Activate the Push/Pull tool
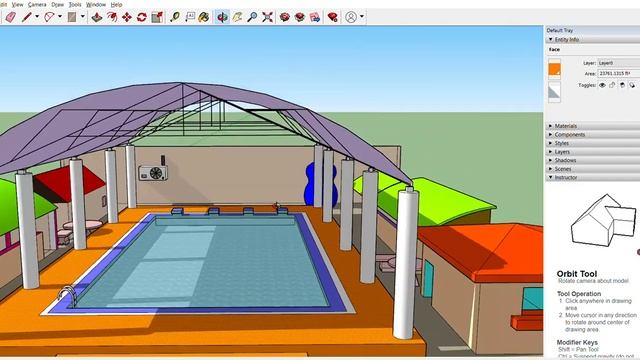The width and height of the screenshot is (640, 360). [96, 17]
